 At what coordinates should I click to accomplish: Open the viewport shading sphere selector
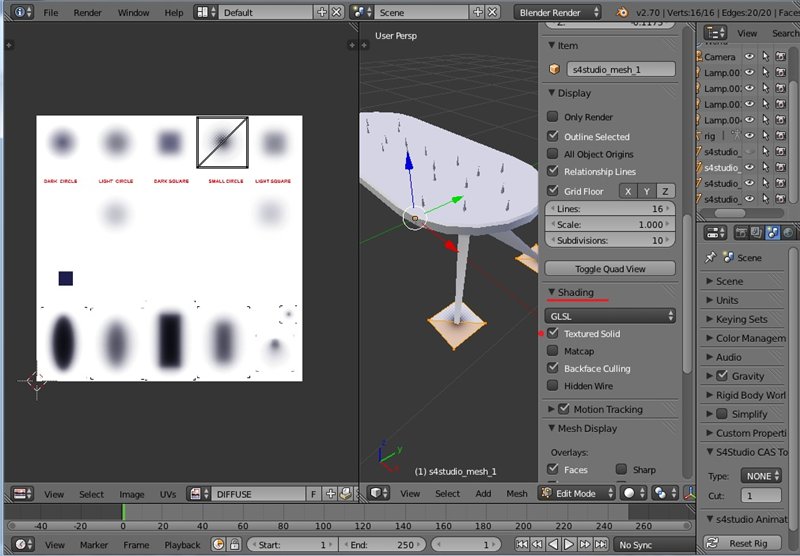tap(633, 493)
